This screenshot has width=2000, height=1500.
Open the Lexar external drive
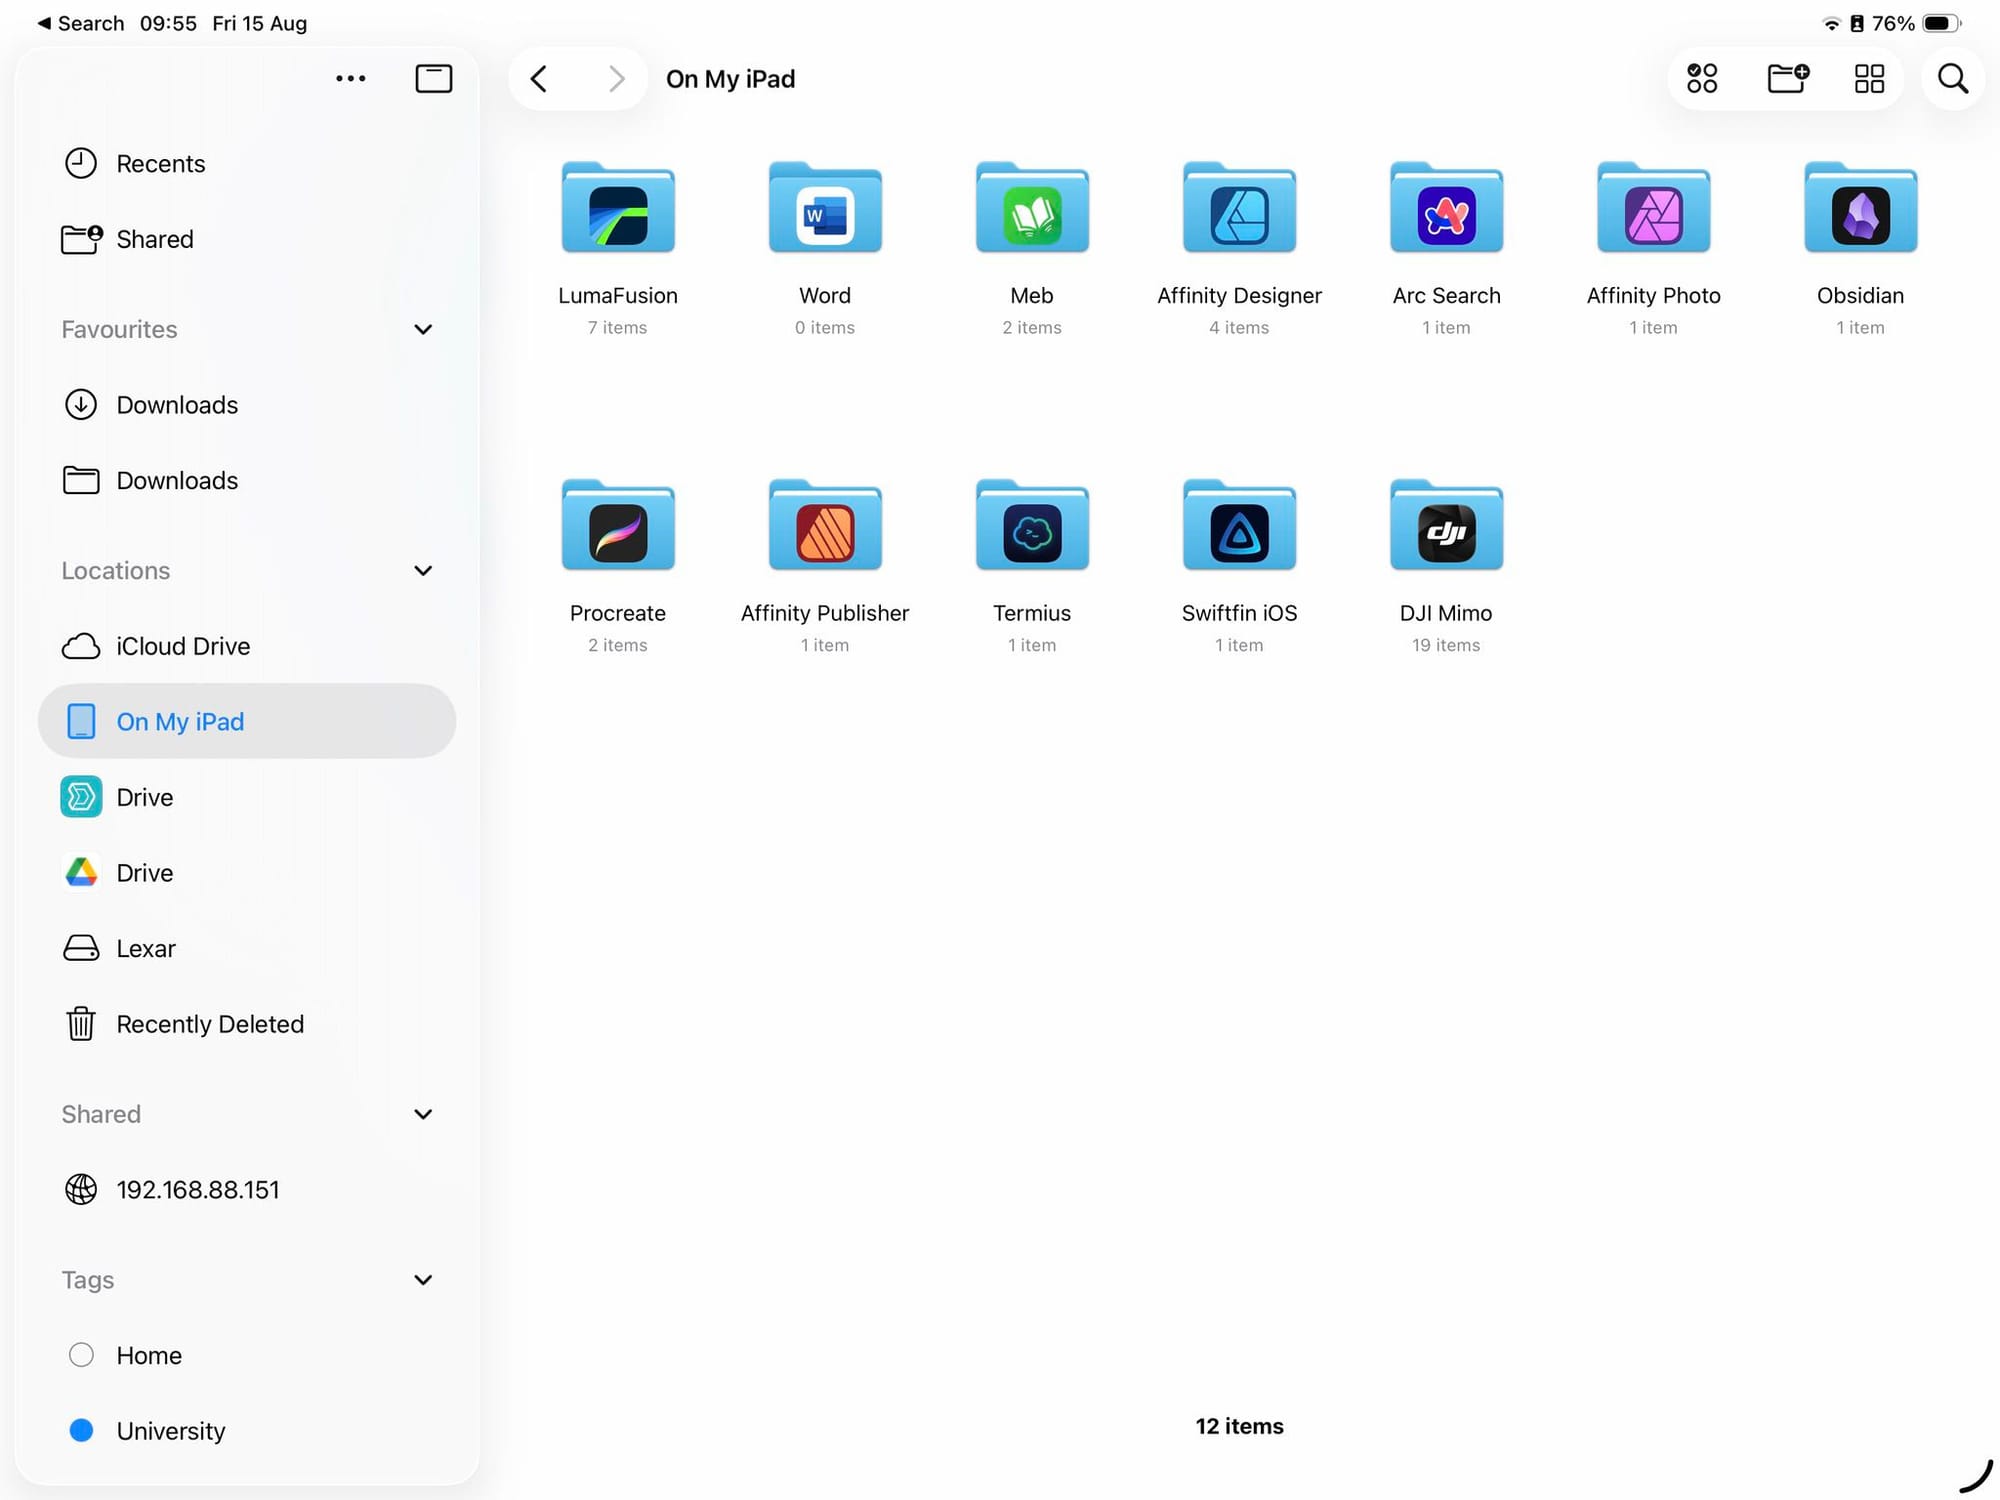247,948
